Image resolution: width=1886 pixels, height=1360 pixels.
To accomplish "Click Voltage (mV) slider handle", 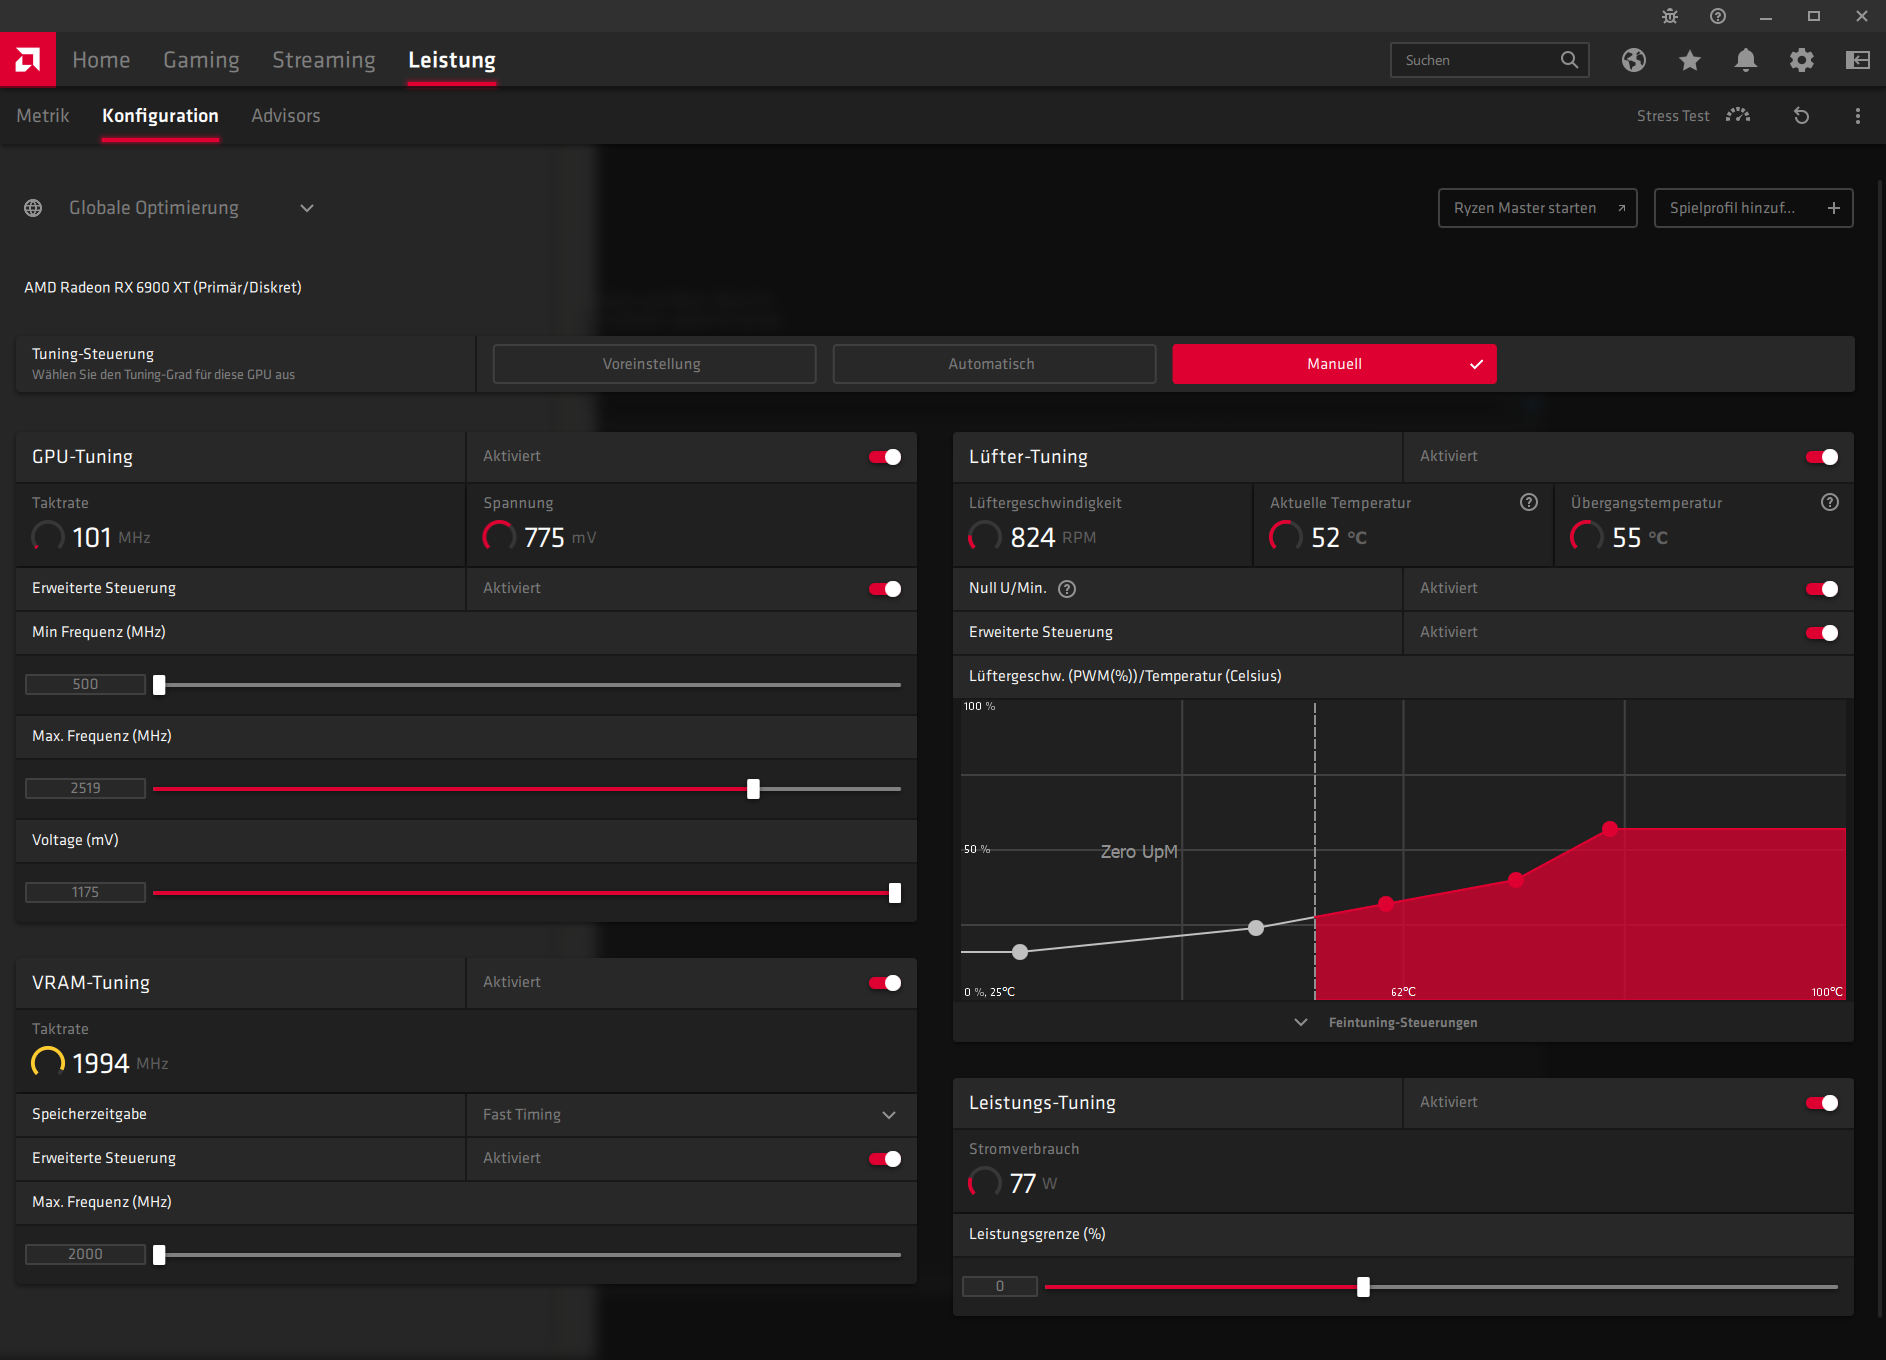I will [895, 893].
